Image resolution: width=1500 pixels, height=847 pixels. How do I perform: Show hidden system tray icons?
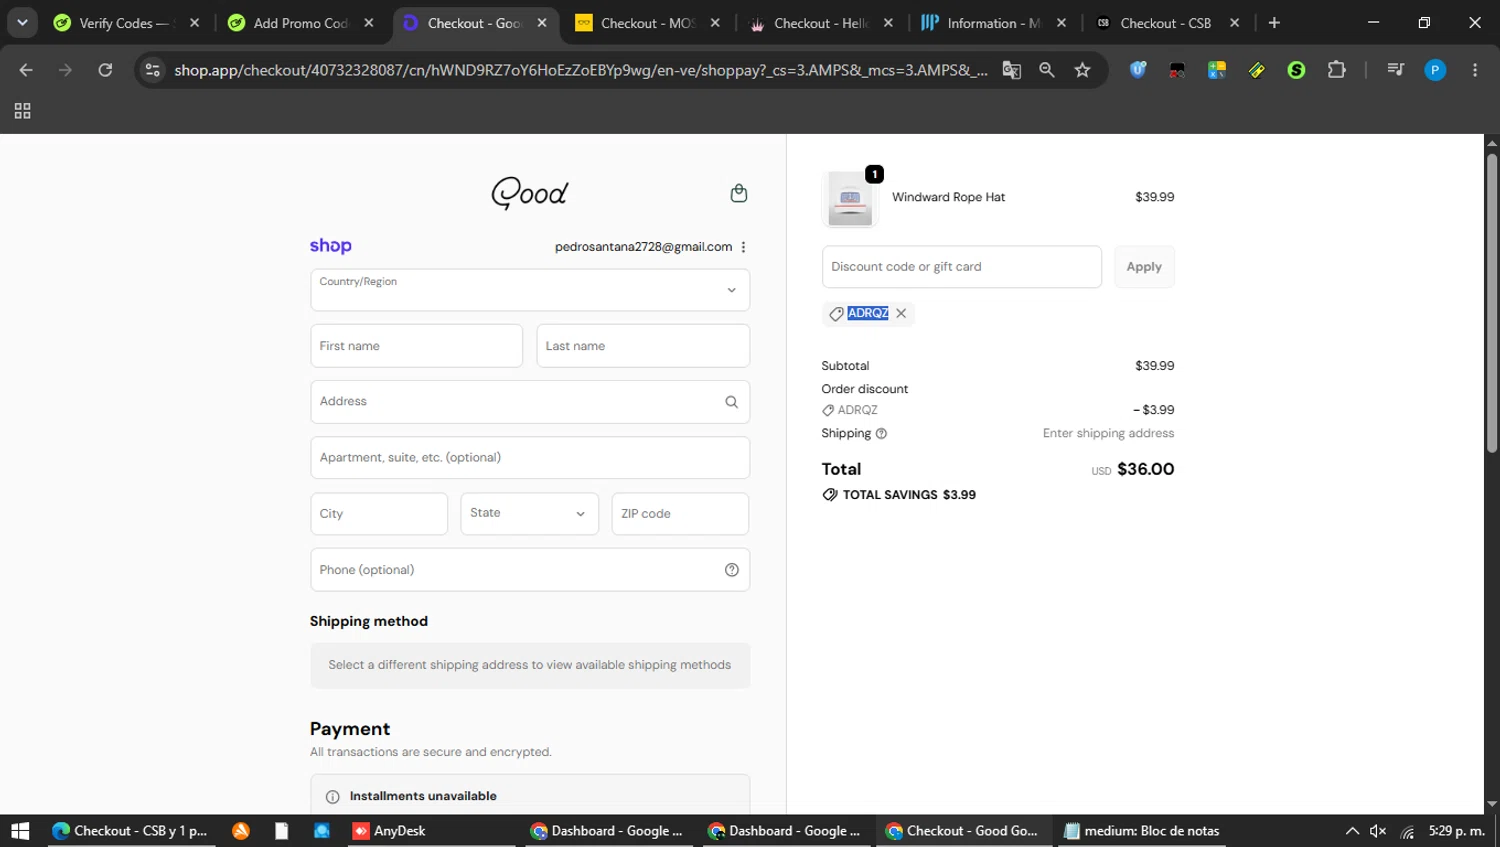(1352, 831)
